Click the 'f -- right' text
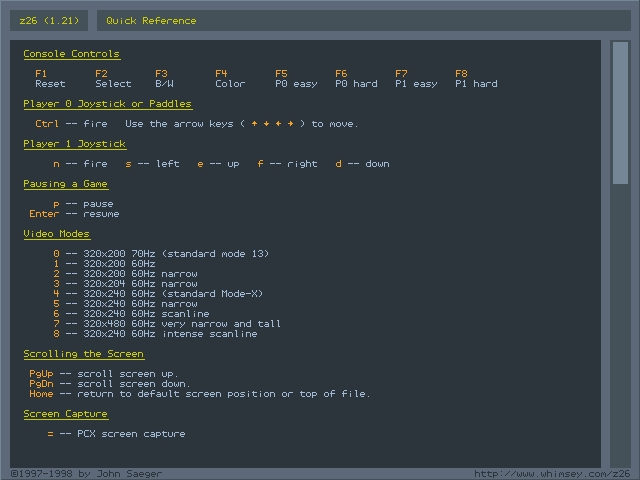Screen dimensions: 640x480 287,164
